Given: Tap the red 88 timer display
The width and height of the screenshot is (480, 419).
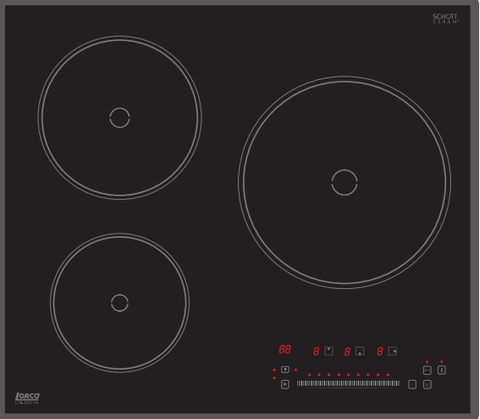Looking at the screenshot, I should tap(285, 349).
